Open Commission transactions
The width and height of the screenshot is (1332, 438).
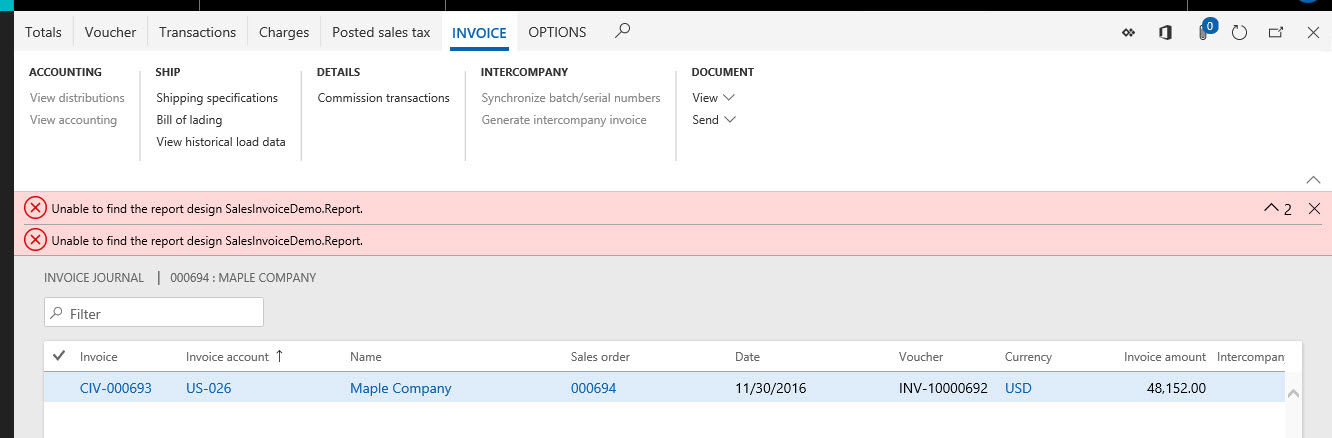(384, 98)
